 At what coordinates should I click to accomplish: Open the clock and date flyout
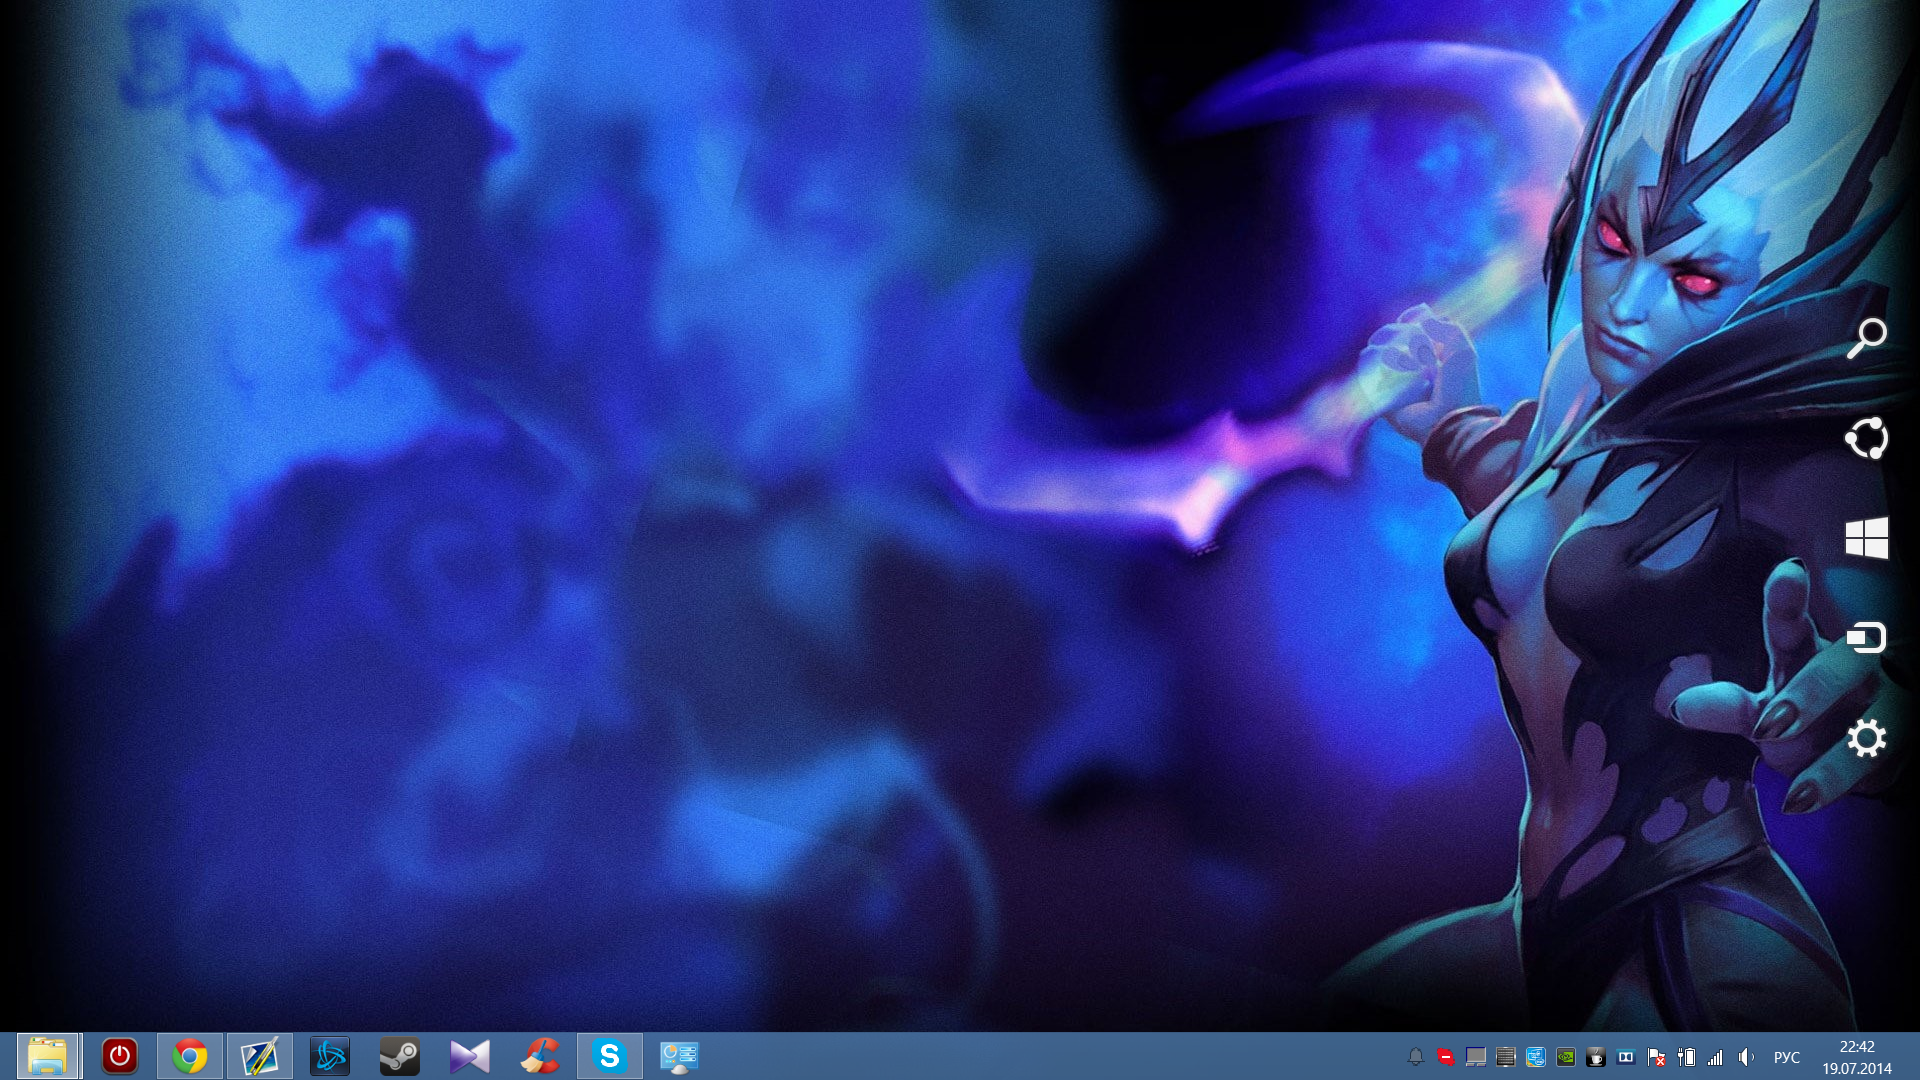click(1856, 1057)
